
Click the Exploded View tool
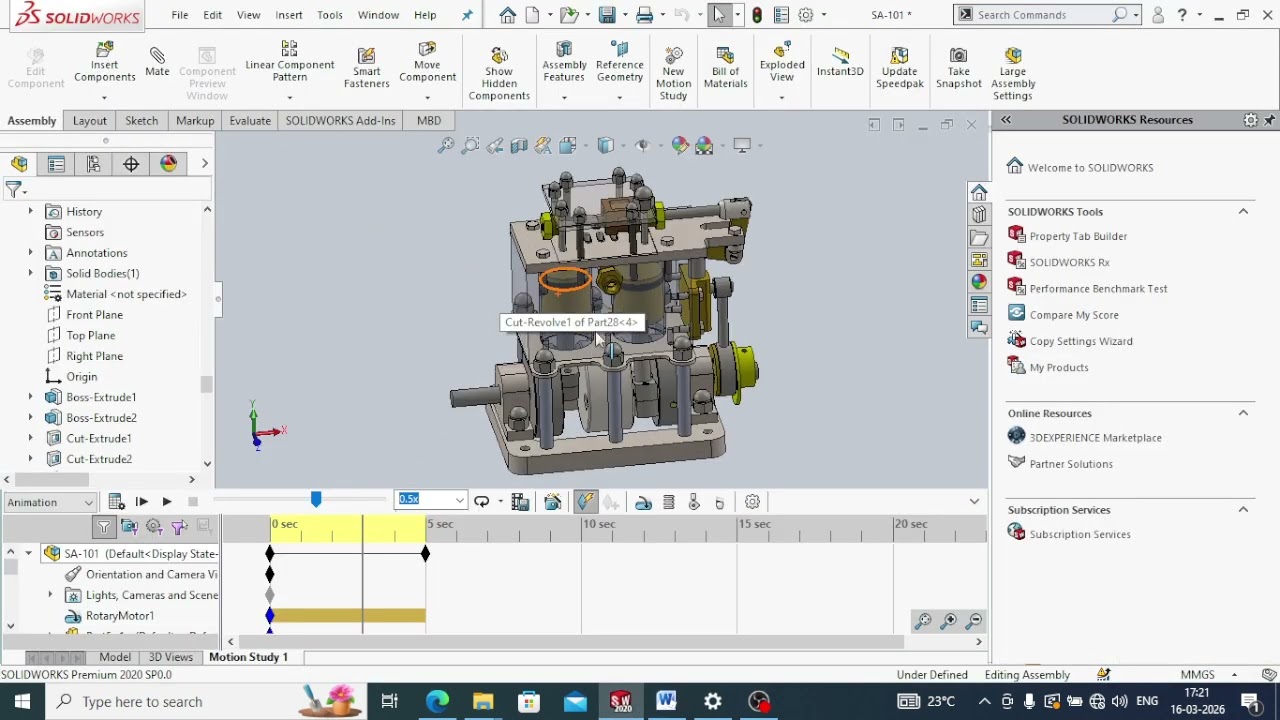pos(782,62)
